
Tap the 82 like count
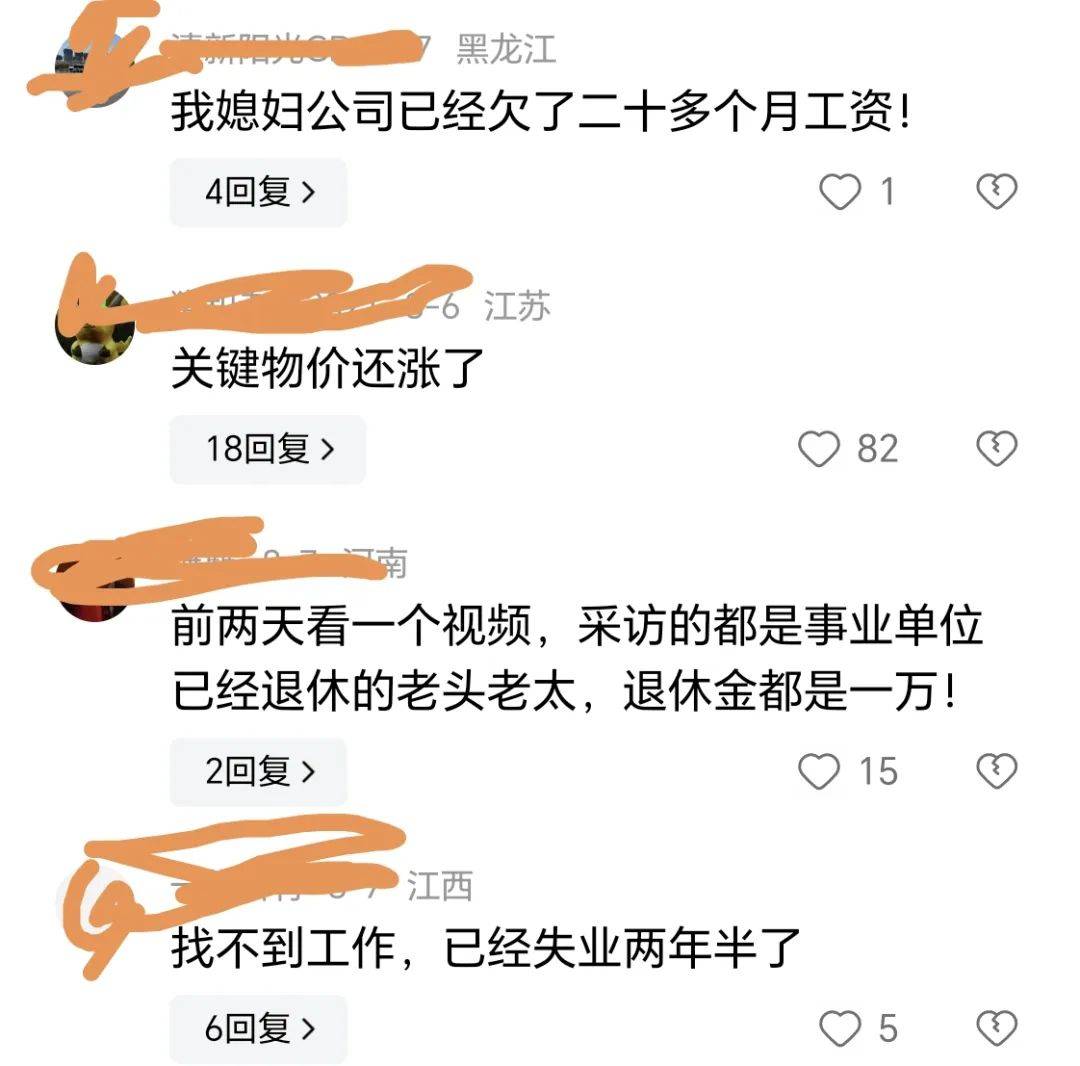(x=878, y=449)
